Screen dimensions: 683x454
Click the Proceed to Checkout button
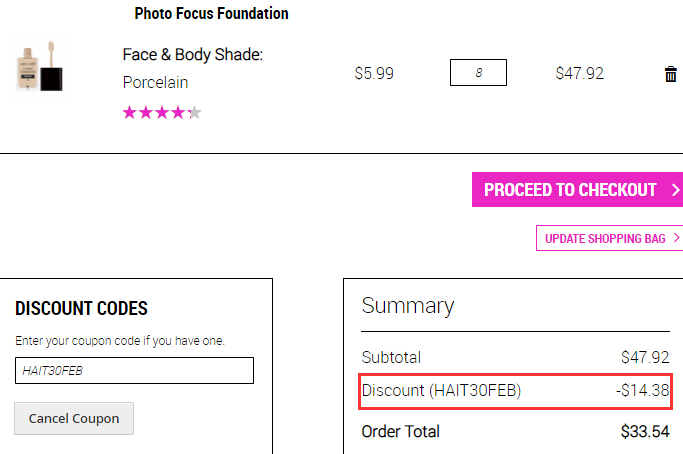[x=578, y=190]
